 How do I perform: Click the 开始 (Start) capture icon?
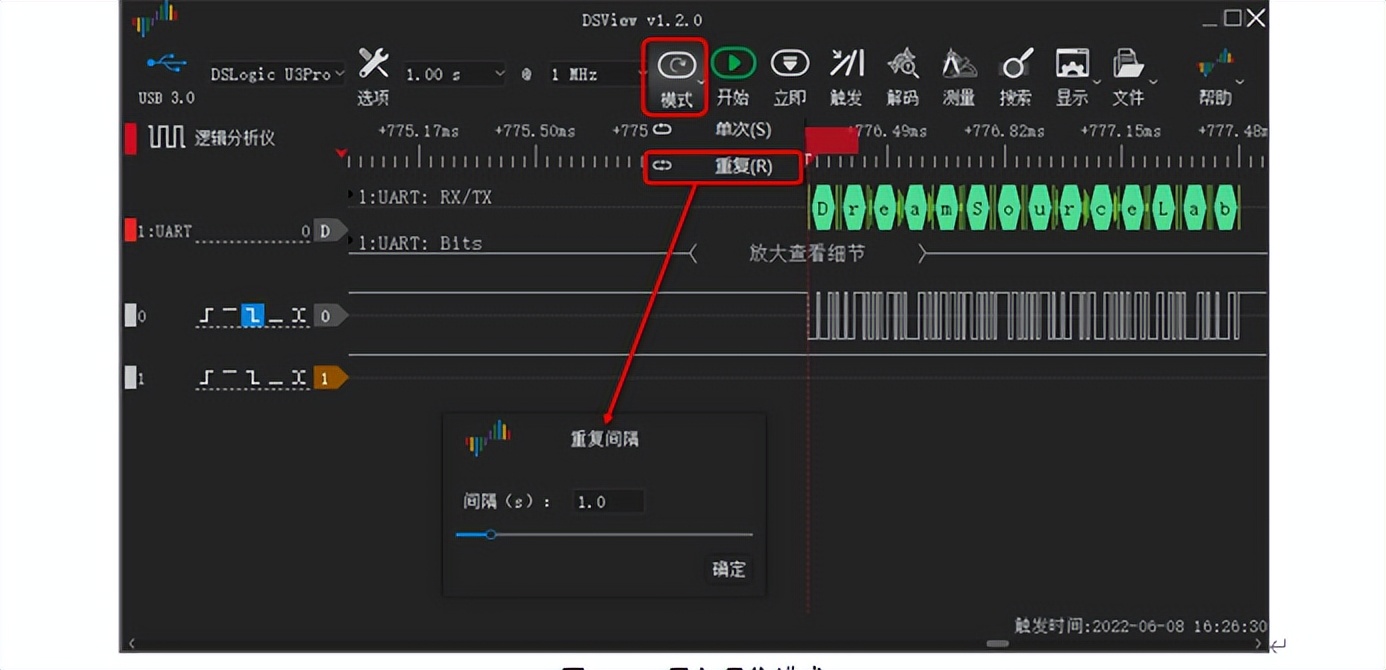click(734, 62)
